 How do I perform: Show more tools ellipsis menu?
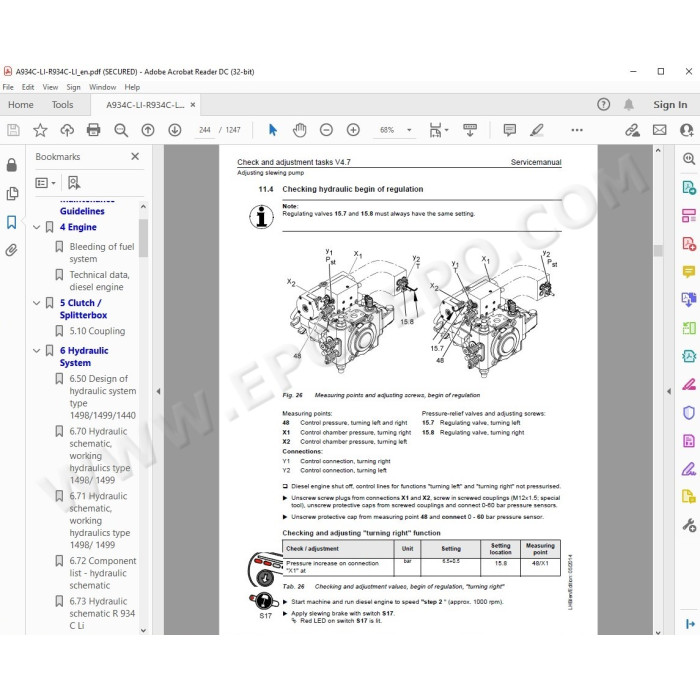coord(577,130)
